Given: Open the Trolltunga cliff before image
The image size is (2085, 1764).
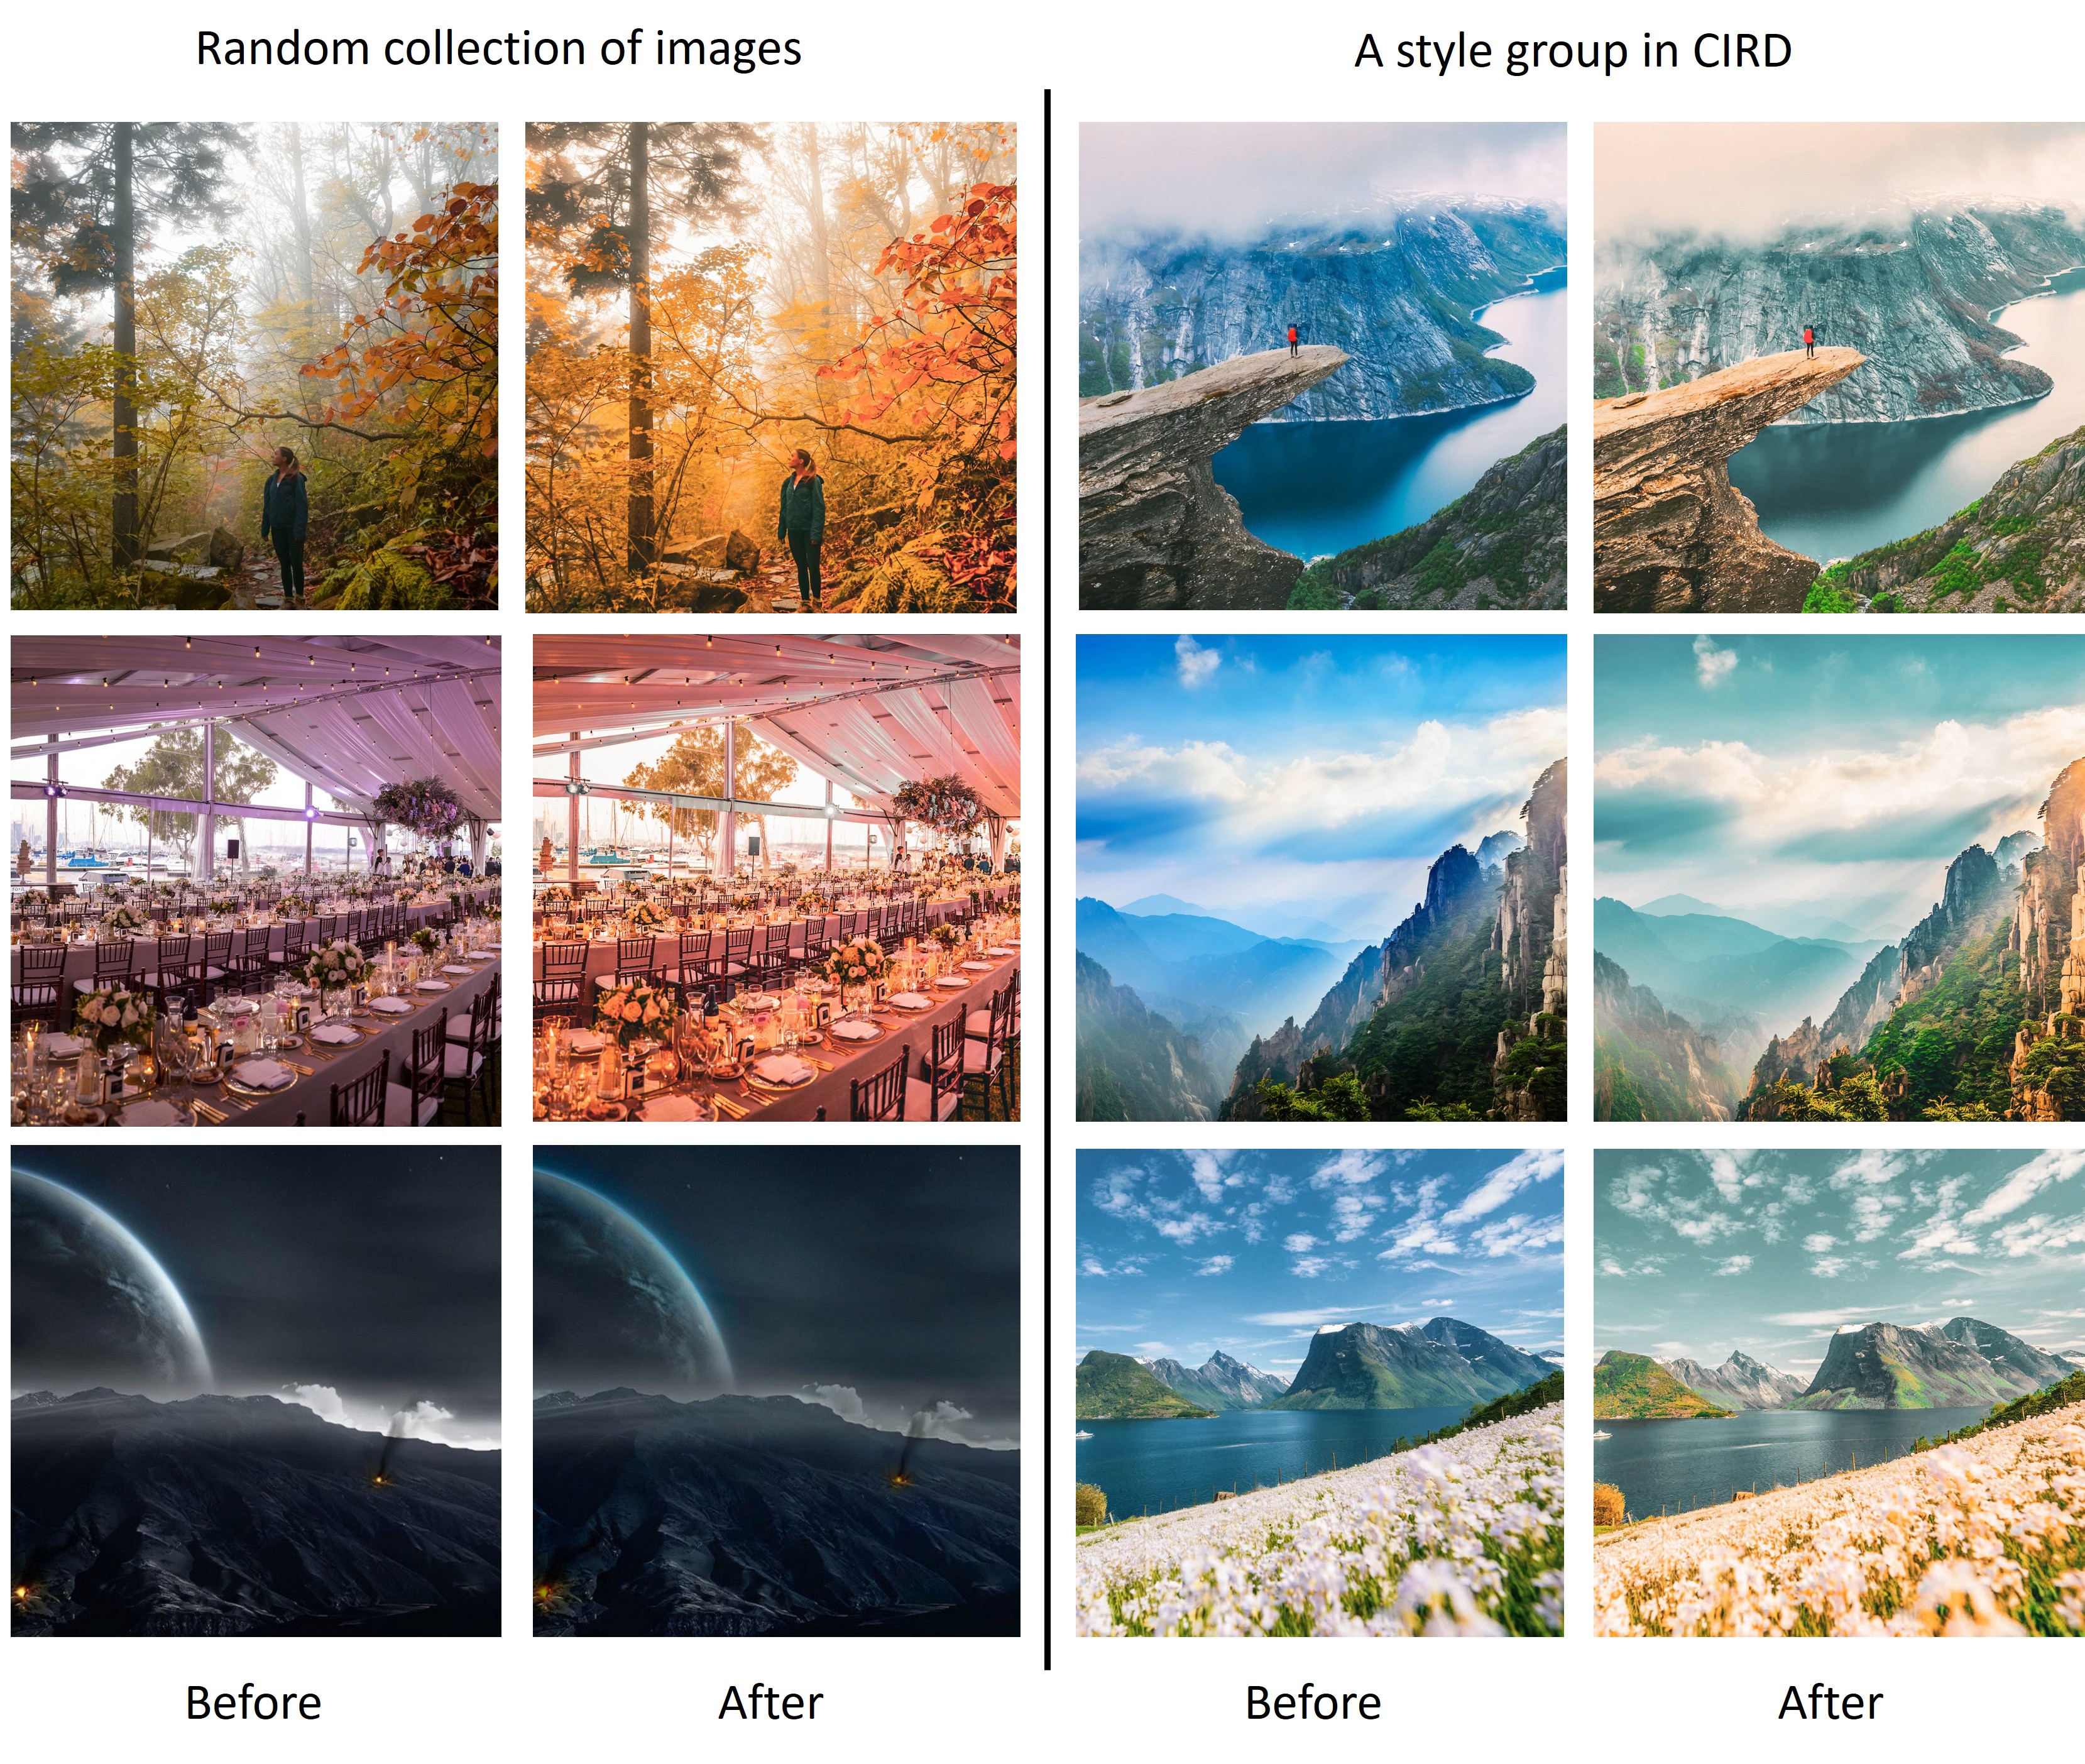Looking at the screenshot, I should (1322, 366).
